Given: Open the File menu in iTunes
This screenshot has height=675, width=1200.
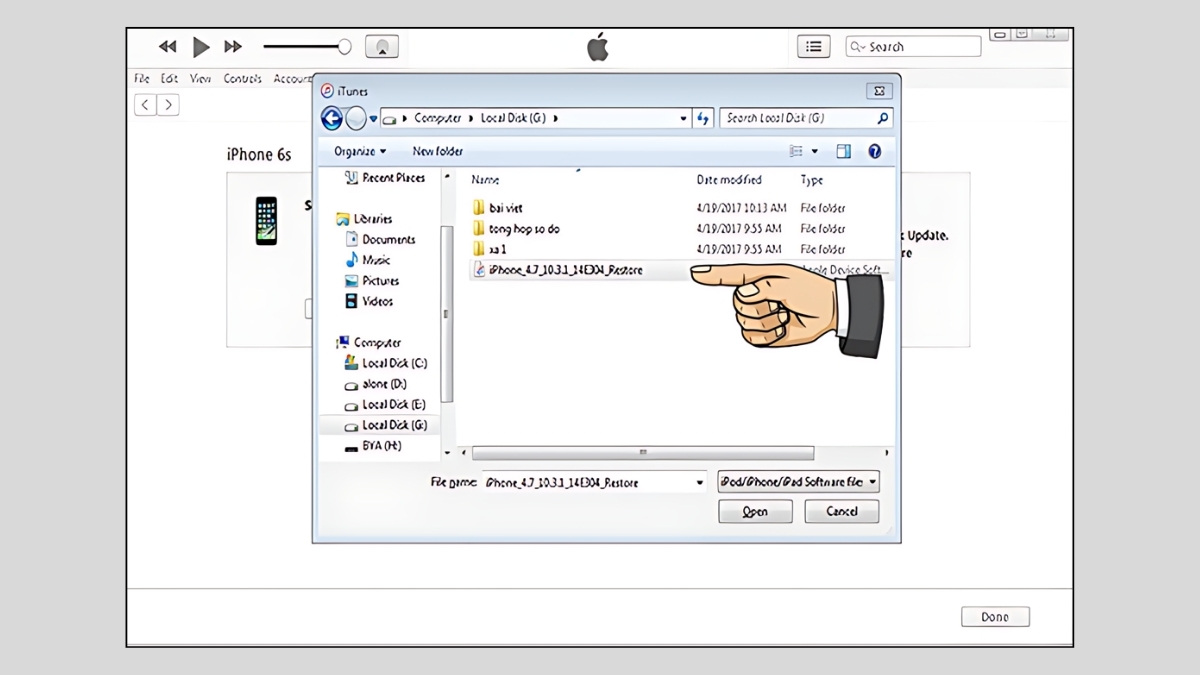Looking at the screenshot, I should 142,78.
